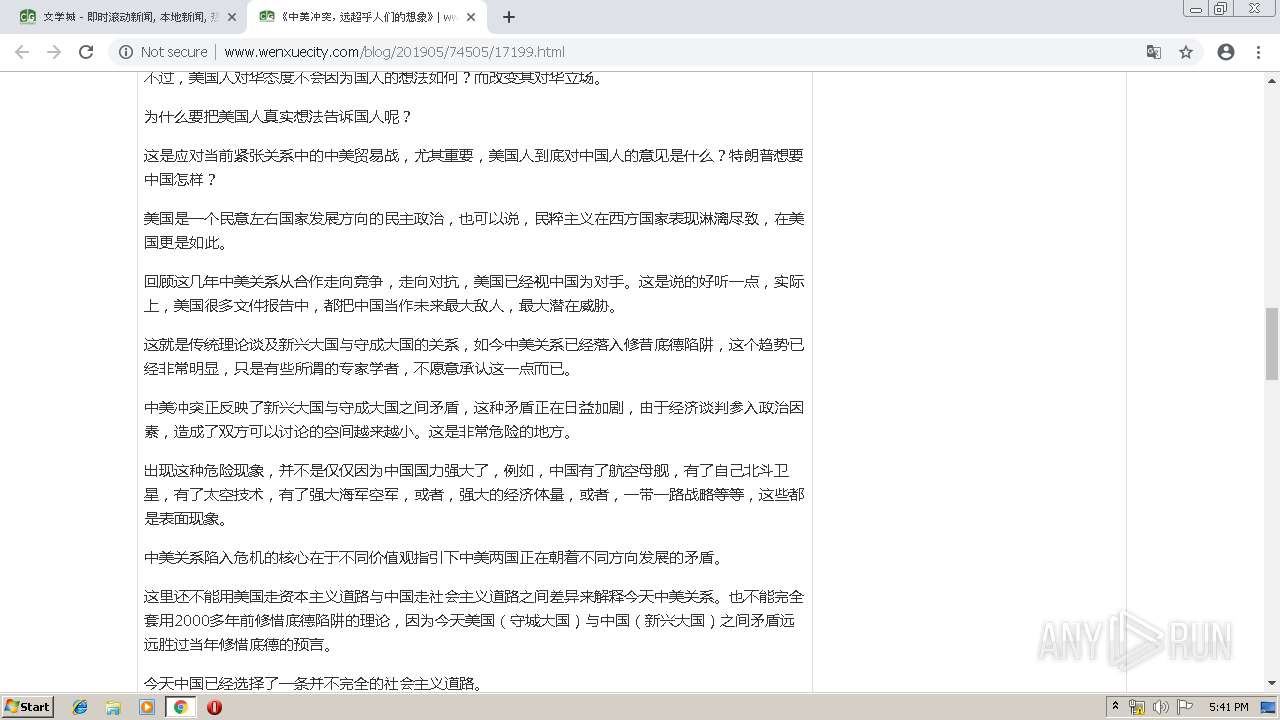Open the media player taskbar icon
This screenshot has height=720, width=1280.
147,707
